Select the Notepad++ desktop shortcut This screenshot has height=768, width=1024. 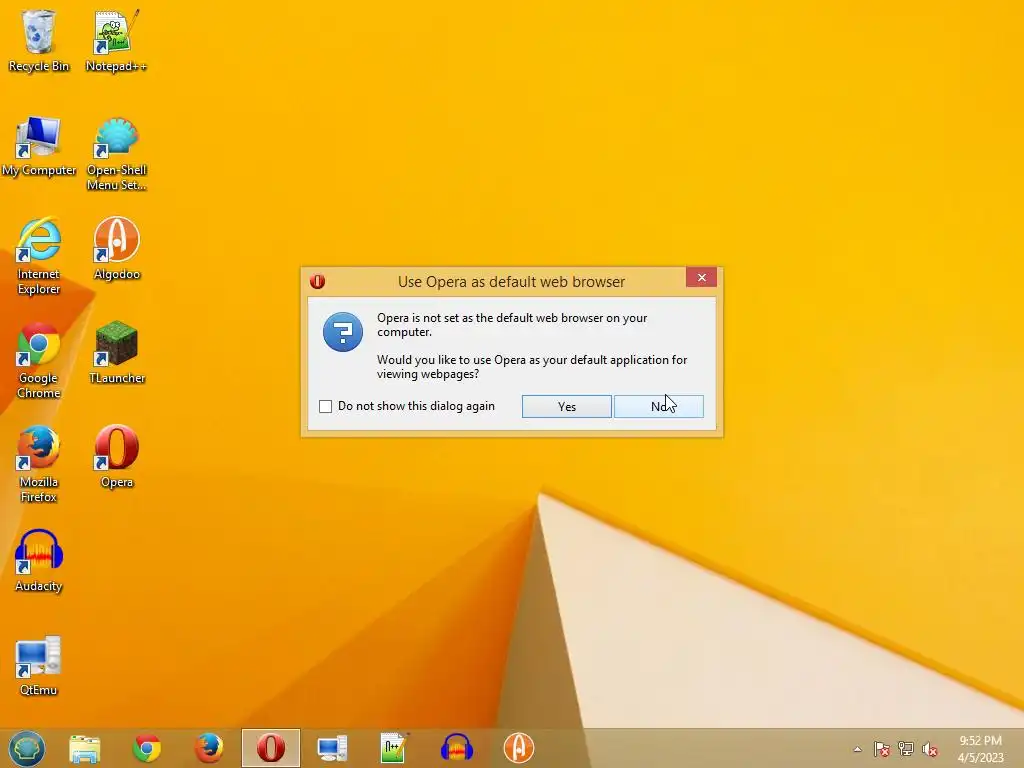[x=116, y=39]
